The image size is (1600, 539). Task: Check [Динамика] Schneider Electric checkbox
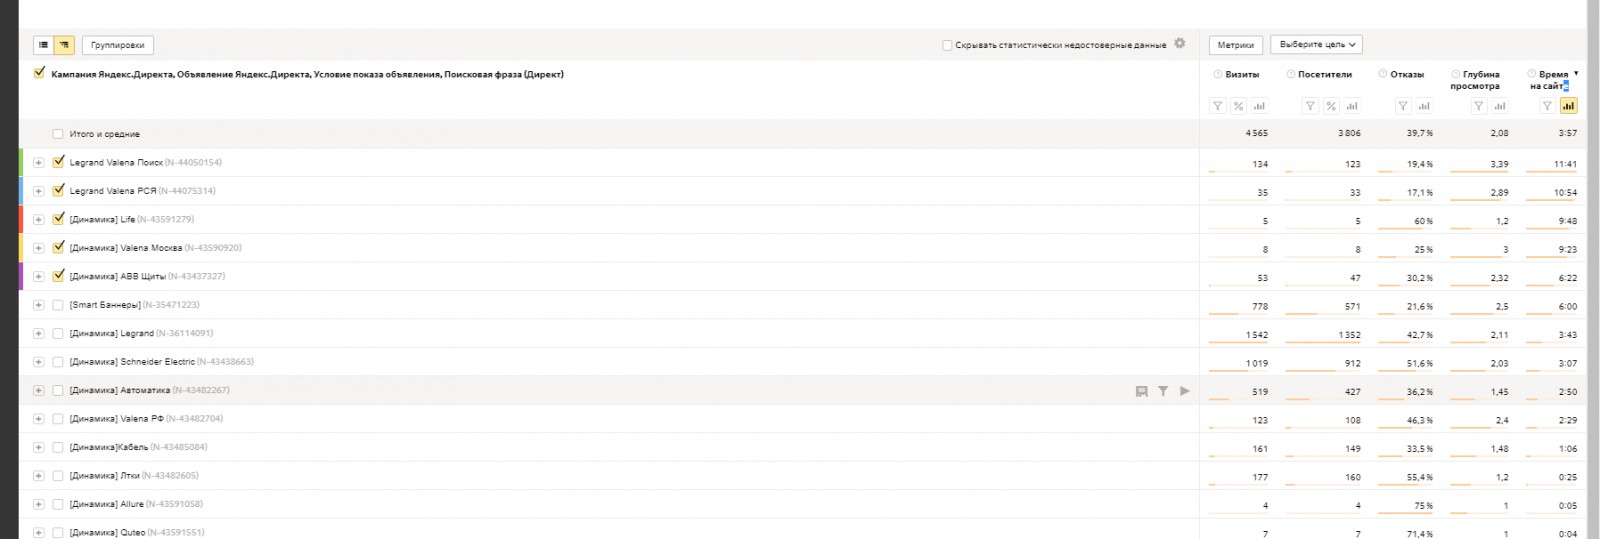[x=58, y=362]
